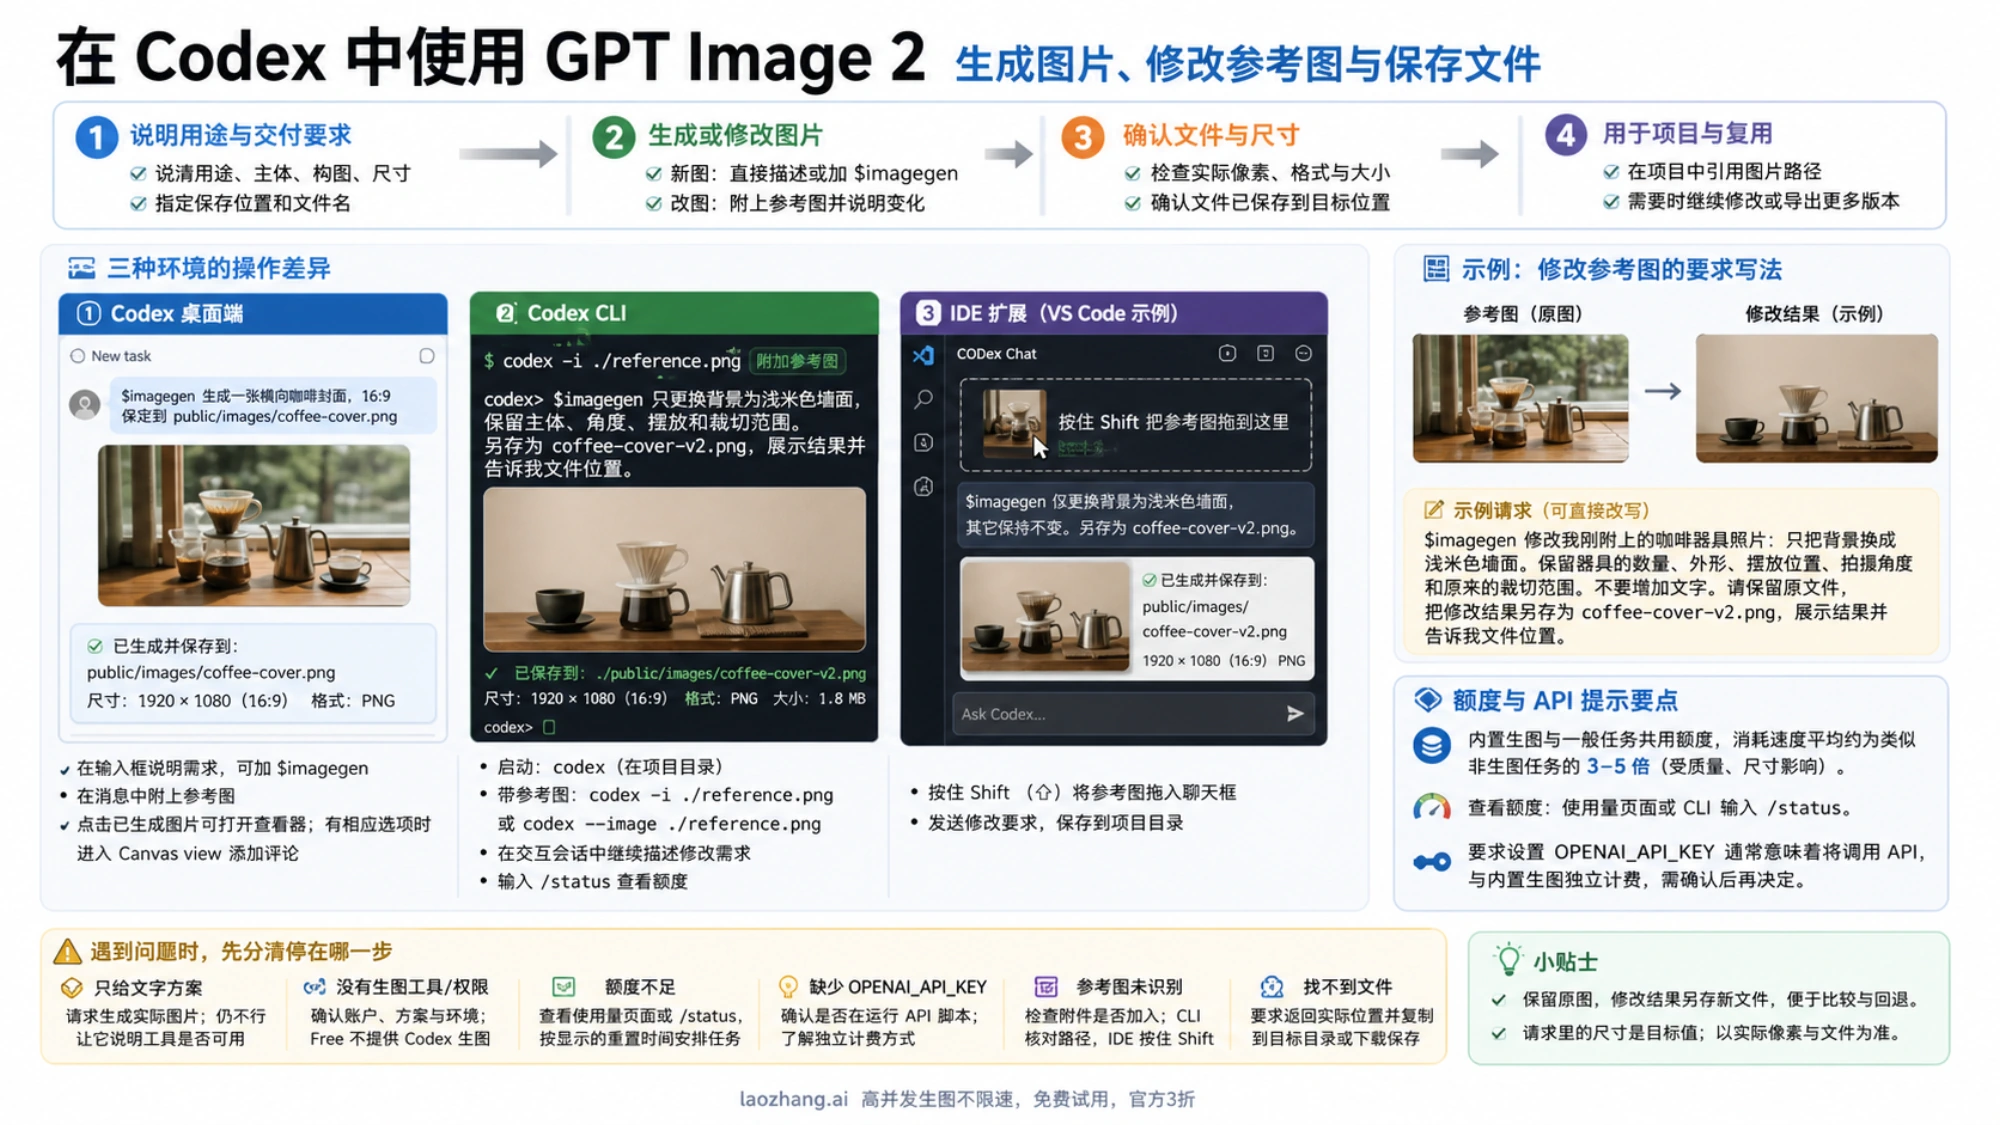Open the 参考图（原图）example image
This screenshot has width=2000, height=1125.
pos(1520,398)
